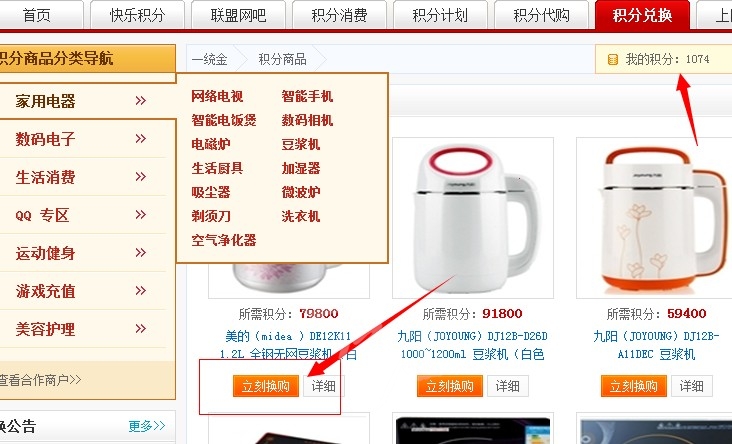Open the 快乐积分 tab
Viewport: 732px width, 444px height.
138,15
